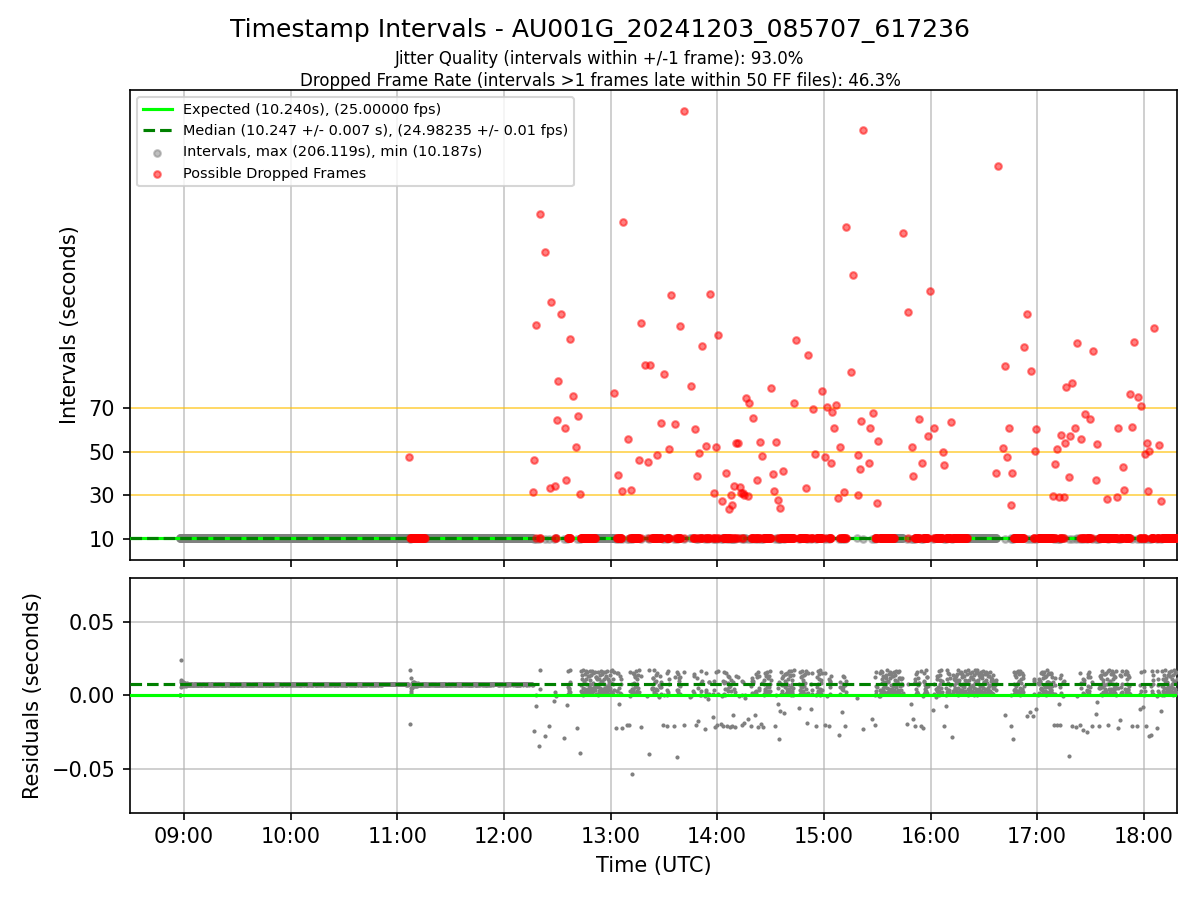Click the dashed green Median legend line sample

(158, 130)
